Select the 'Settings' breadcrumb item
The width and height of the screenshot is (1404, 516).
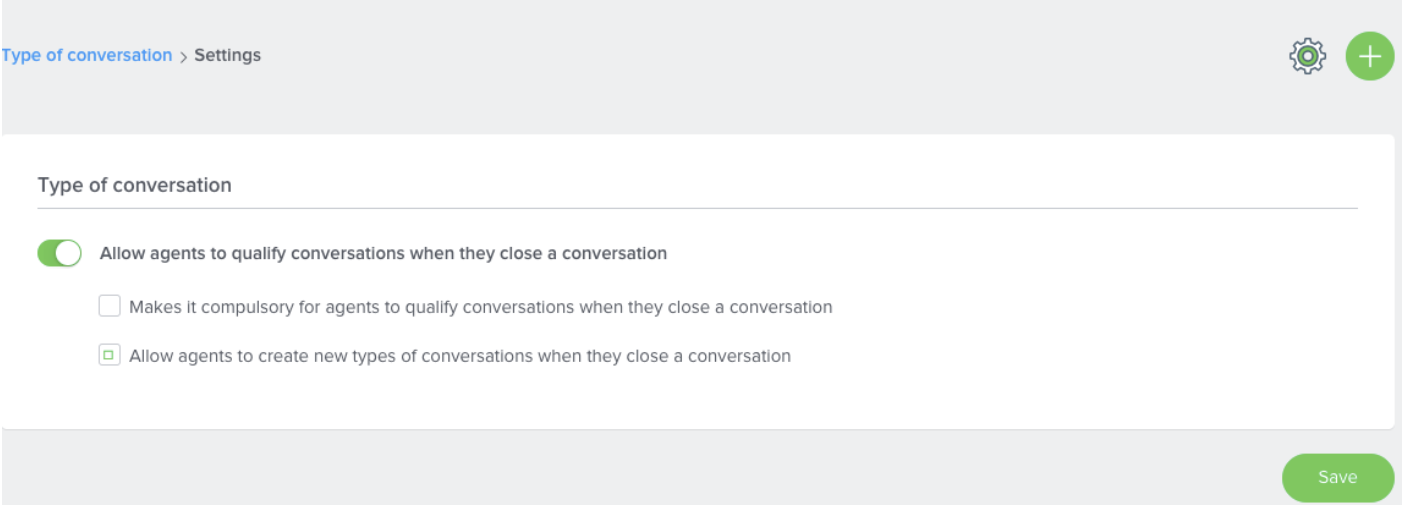227,55
